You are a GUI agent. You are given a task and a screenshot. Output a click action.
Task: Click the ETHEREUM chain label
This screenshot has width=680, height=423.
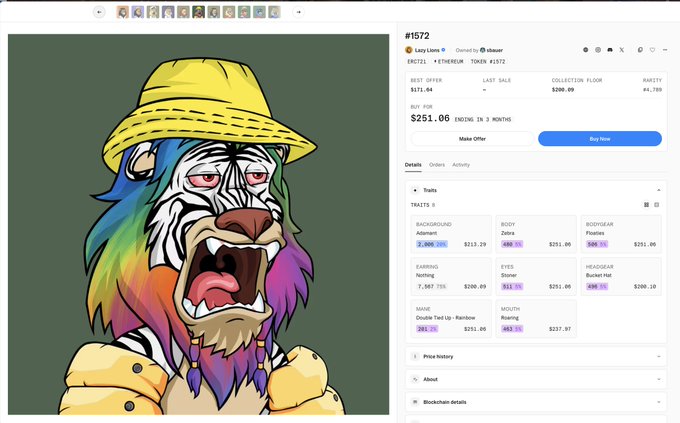(449, 62)
